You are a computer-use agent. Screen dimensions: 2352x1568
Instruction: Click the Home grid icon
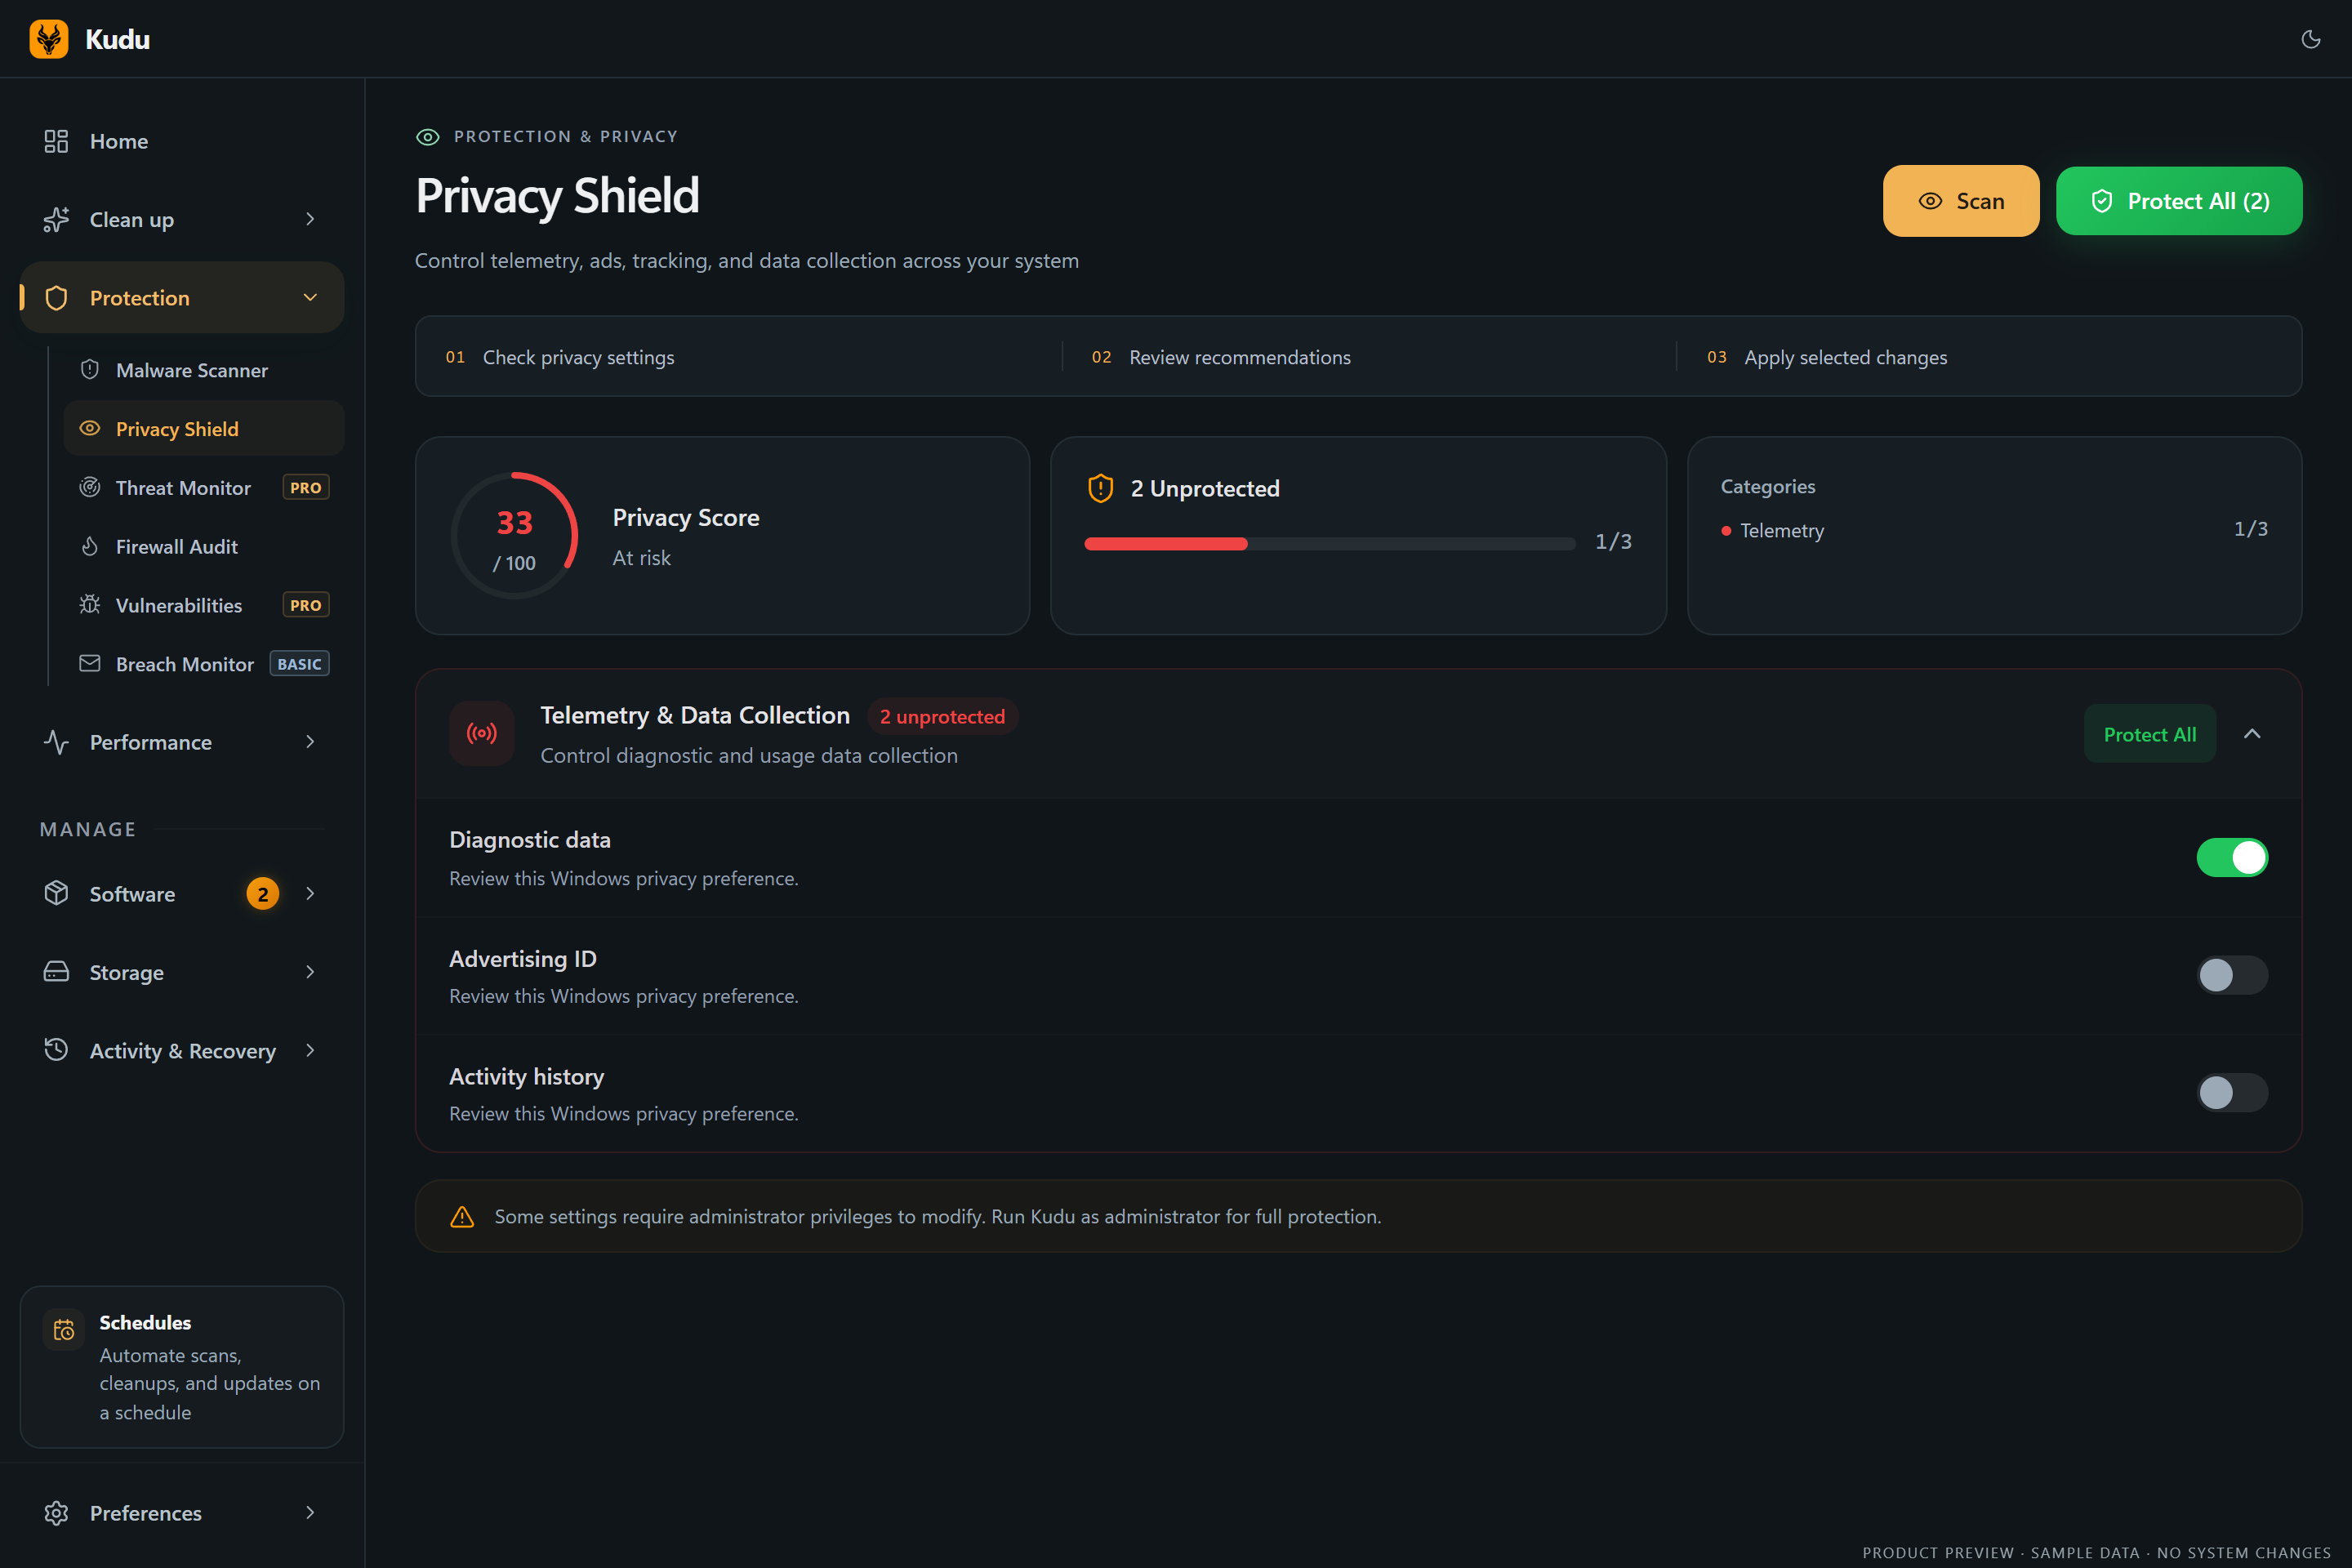click(x=56, y=141)
